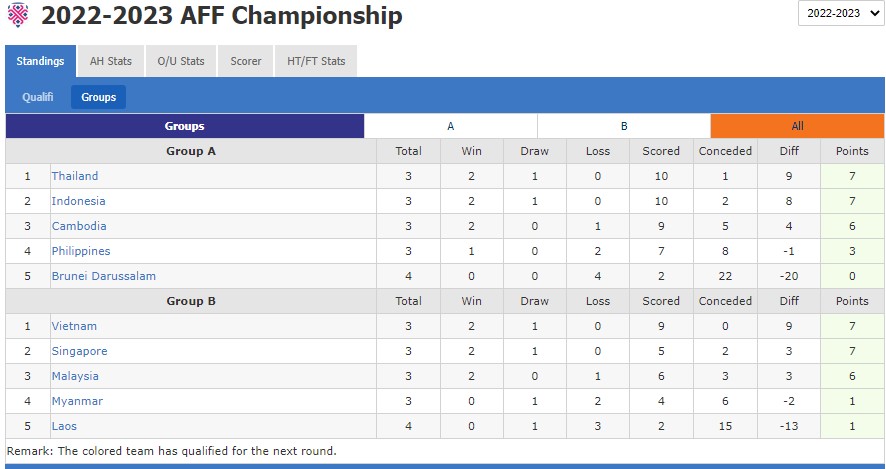Open the Singapore team link
Screen dimensions: 886x469
click(79, 351)
